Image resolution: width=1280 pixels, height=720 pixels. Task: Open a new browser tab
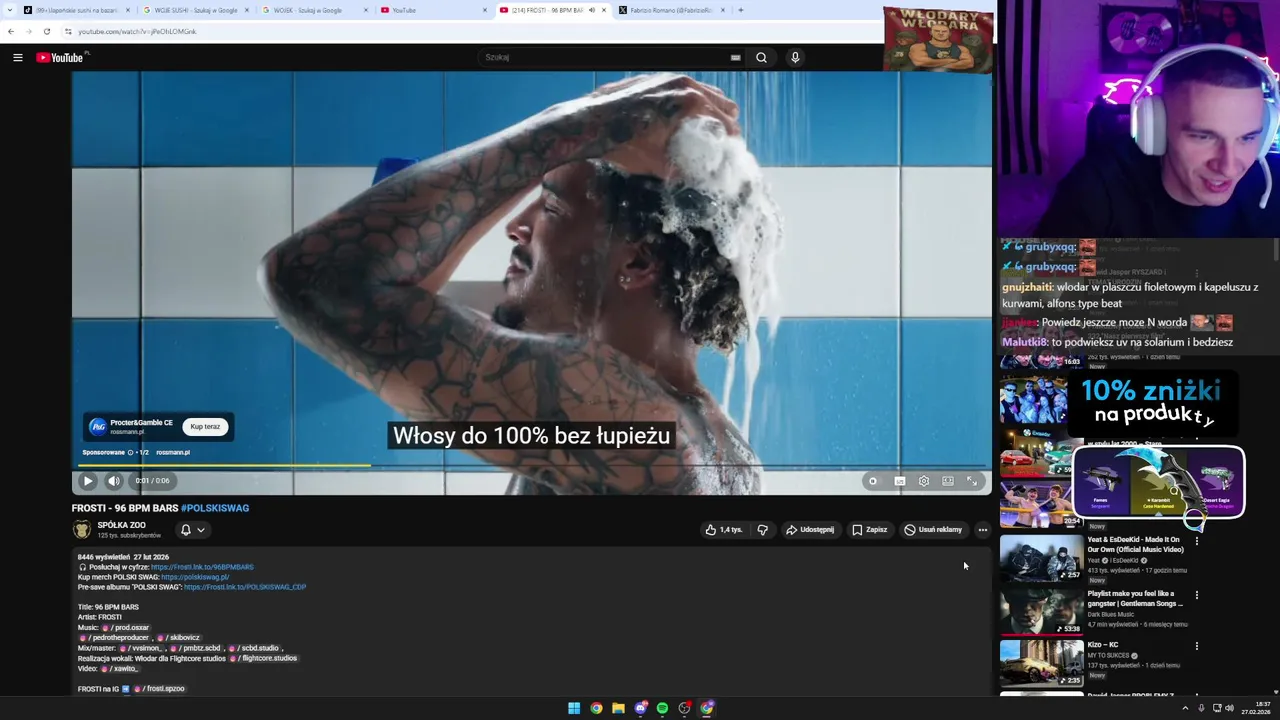click(x=740, y=10)
